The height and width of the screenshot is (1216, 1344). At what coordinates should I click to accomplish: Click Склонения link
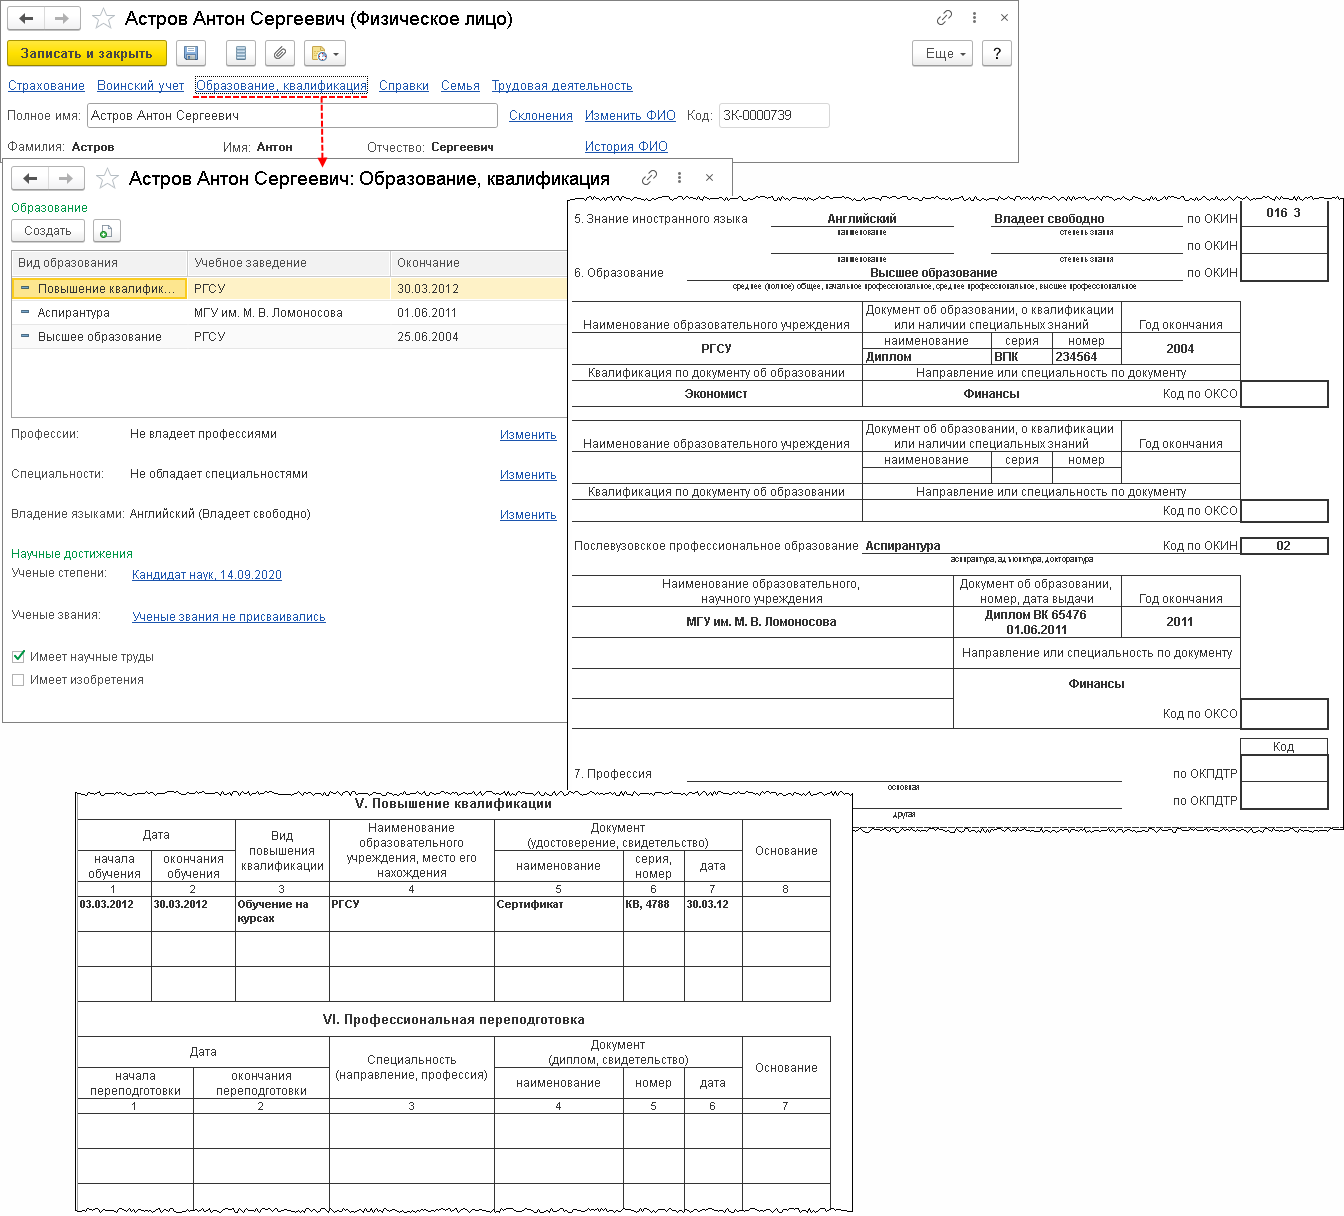[x=541, y=116]
